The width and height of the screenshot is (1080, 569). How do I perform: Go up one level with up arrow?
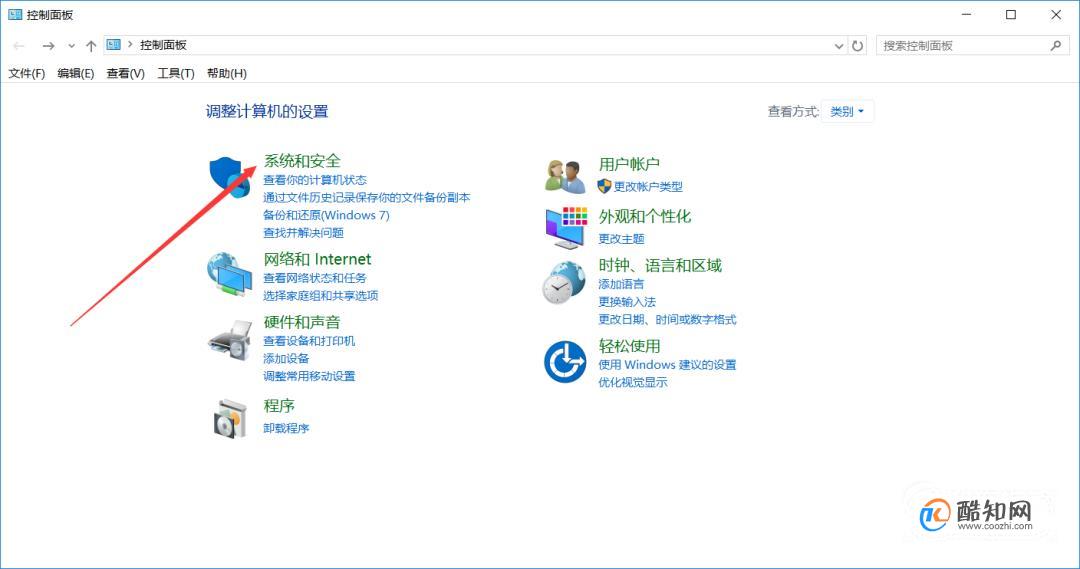[91, 45]
